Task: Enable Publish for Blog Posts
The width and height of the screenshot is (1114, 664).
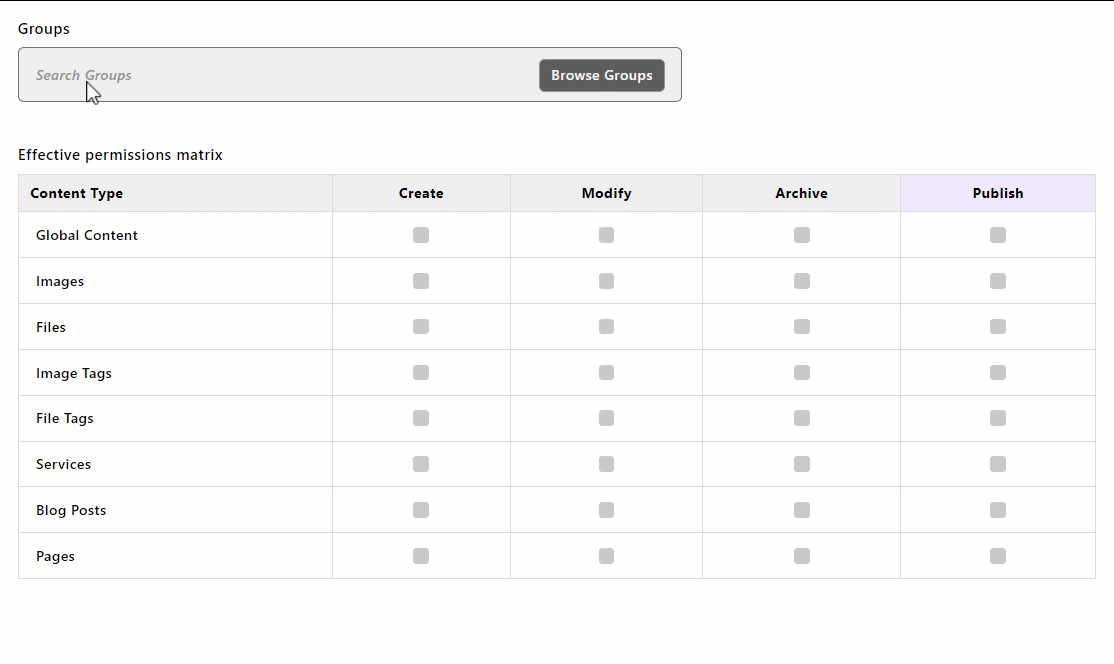Action: (x=998, y=510)
